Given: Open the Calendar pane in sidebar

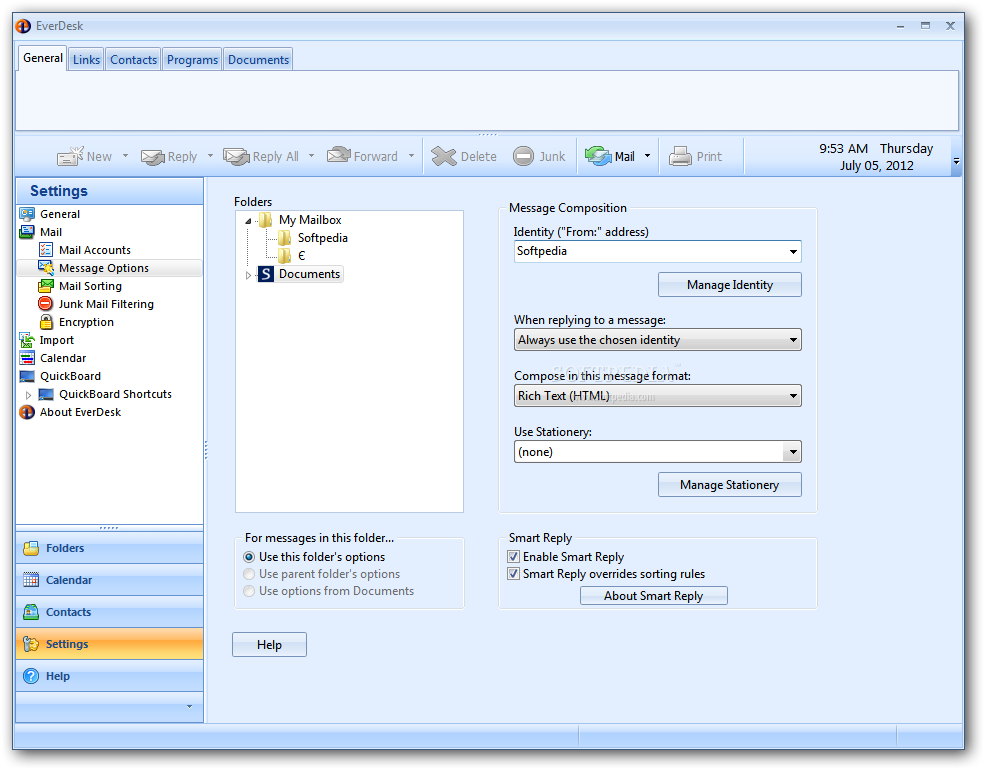Looking at the screenshot, I should (x=109, y=580).
